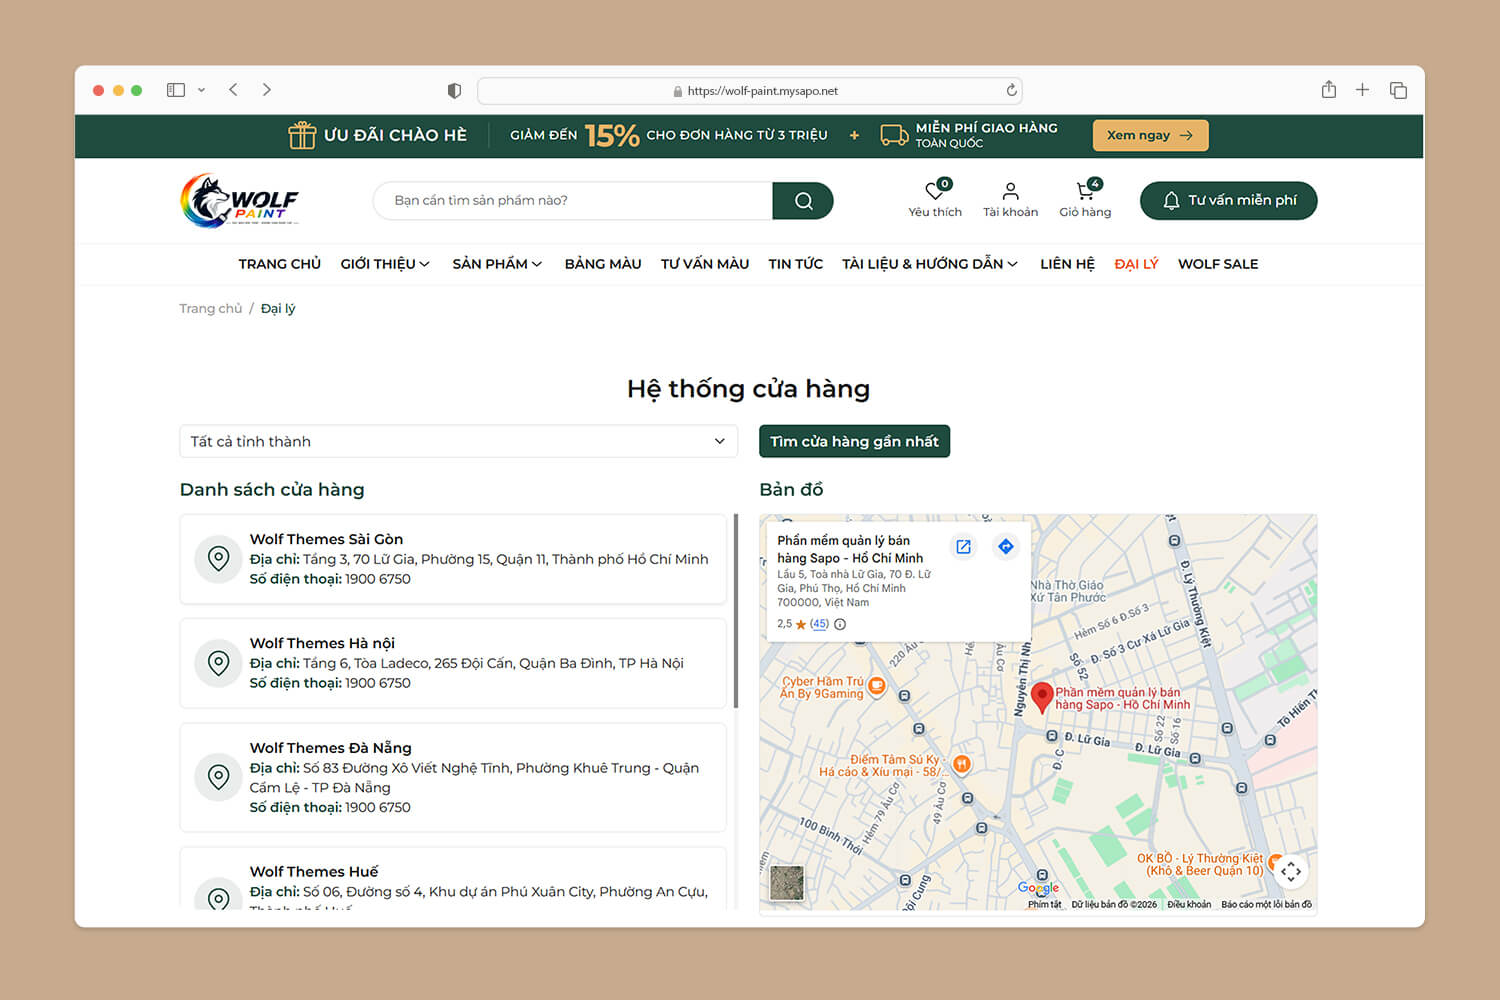
Task: Click location pin icon for Wolf Themes Đà Nẵng
Action: (x=218, y=777)
